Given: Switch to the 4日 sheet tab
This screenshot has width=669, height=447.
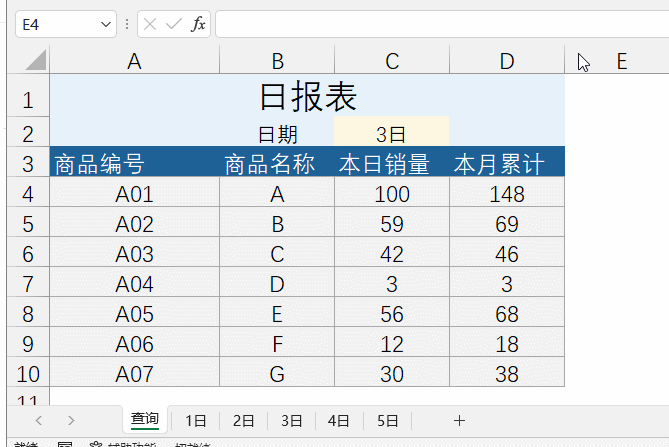Looking at the screenshot, I should click(x=339, y=421).
